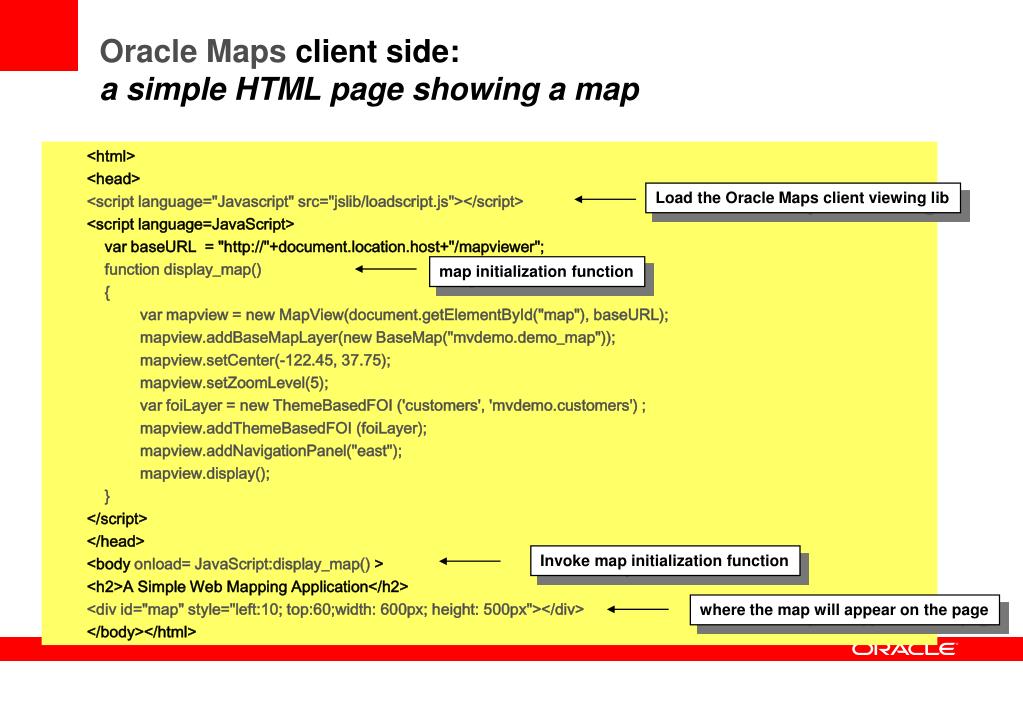Click the 'mapview.addBaseMapLayer' code line

click(377, 338)
